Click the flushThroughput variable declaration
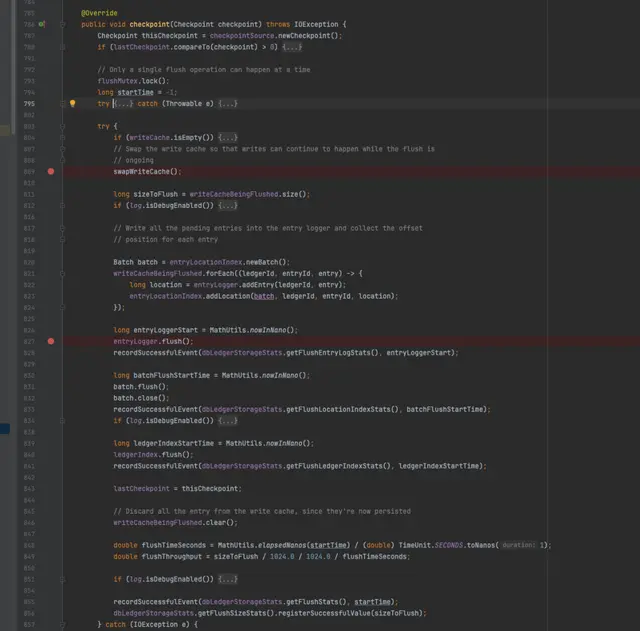The image size is (640, 631). pyautogui.click(x=171, y=556)
